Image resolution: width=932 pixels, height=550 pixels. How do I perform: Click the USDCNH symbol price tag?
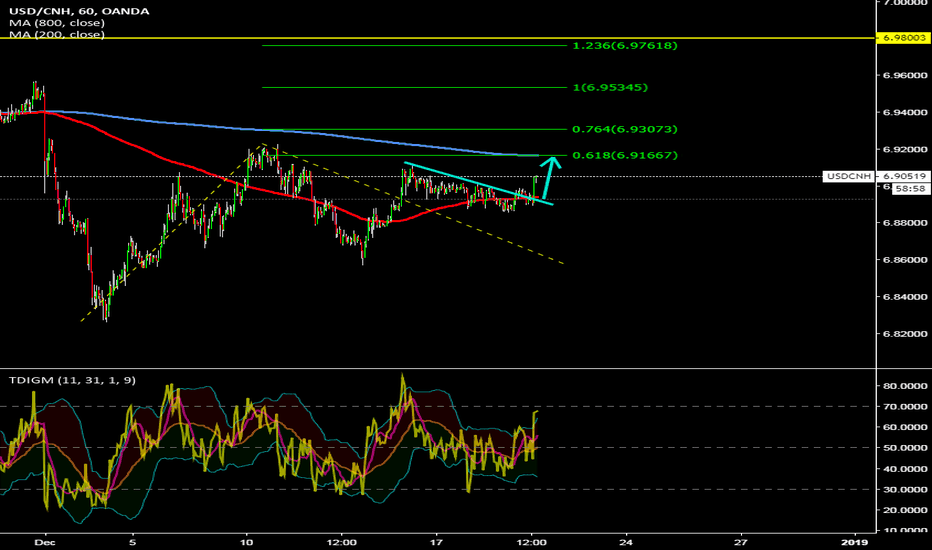849,176
